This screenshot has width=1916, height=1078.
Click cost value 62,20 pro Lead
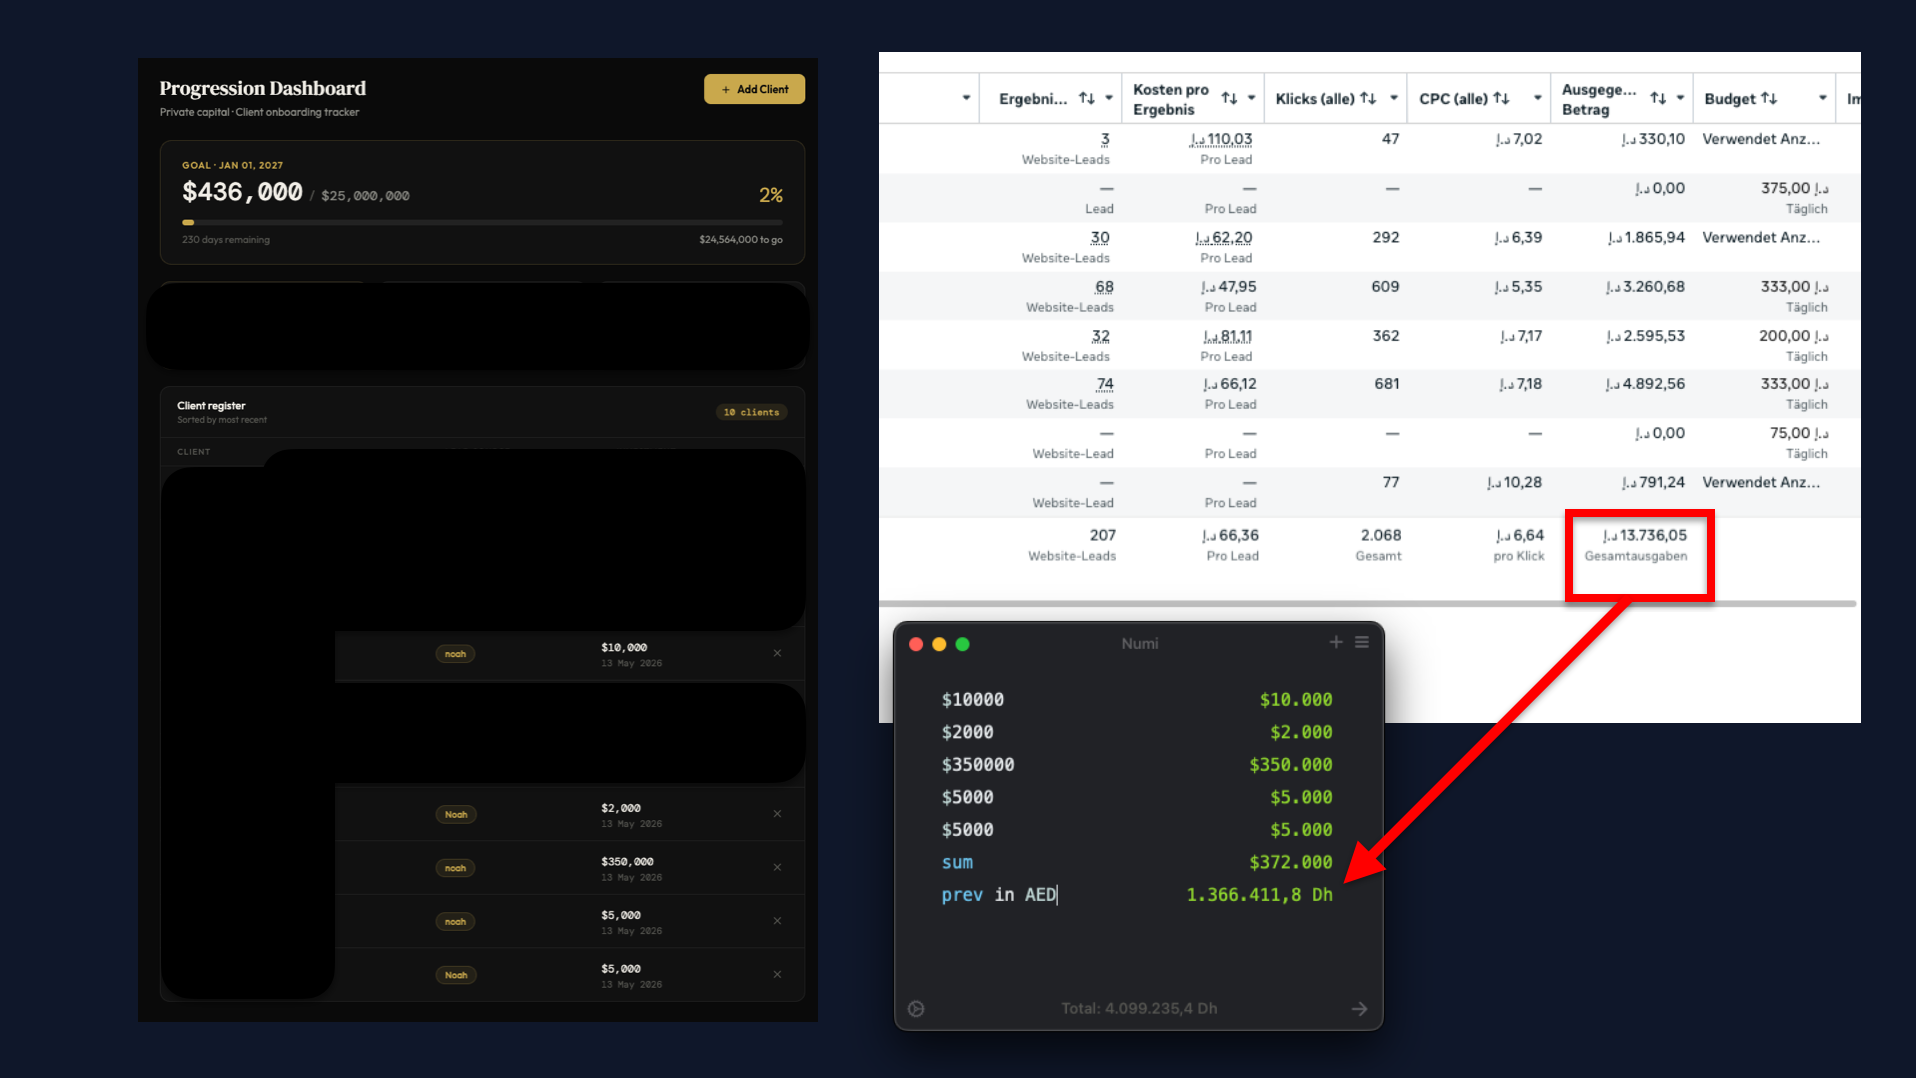pos(1223,238)
